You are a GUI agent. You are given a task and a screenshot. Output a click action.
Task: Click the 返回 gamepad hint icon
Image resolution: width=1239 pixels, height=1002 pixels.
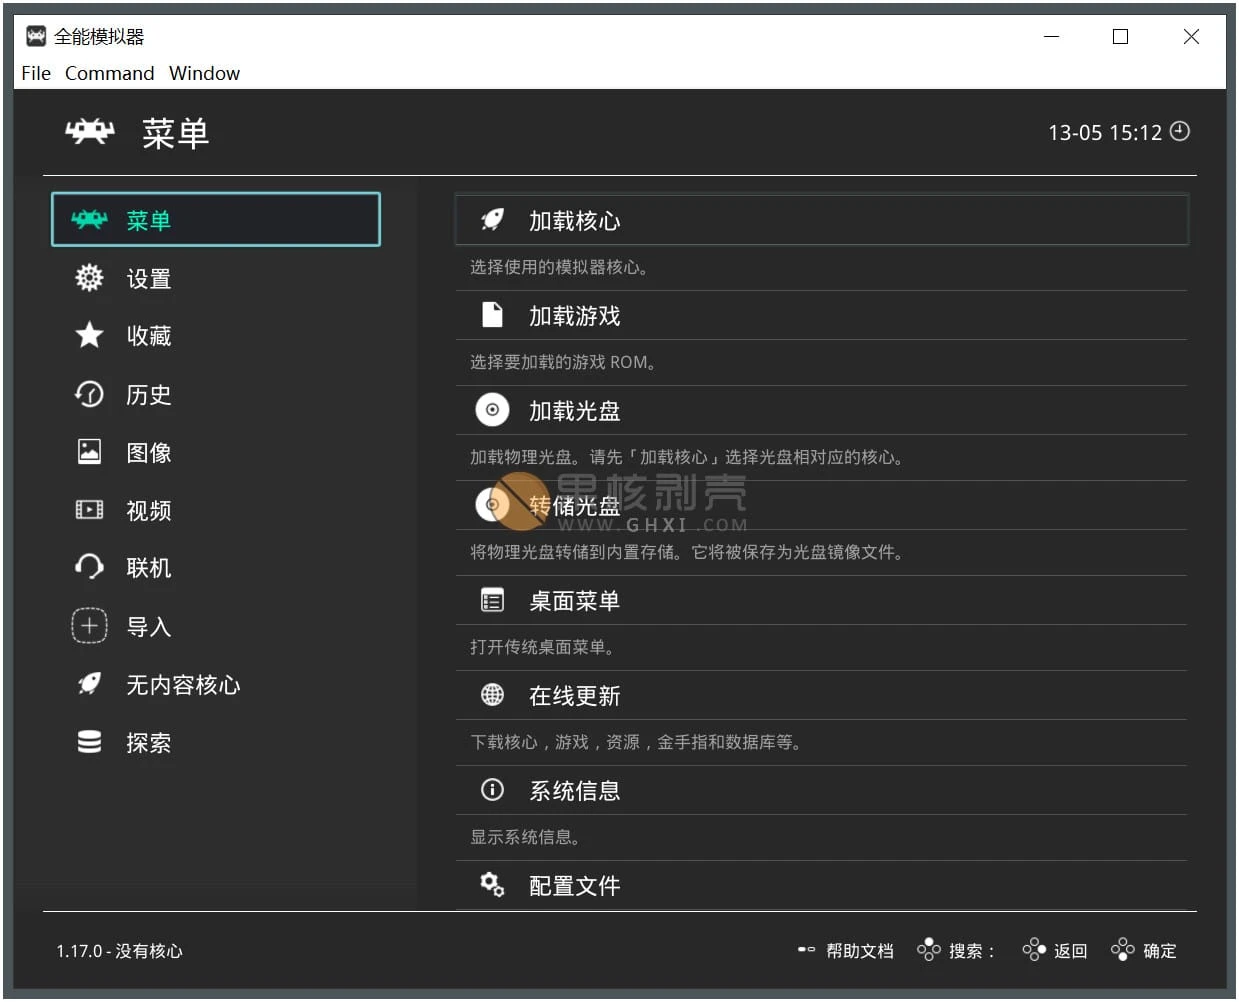(1034, 949)
